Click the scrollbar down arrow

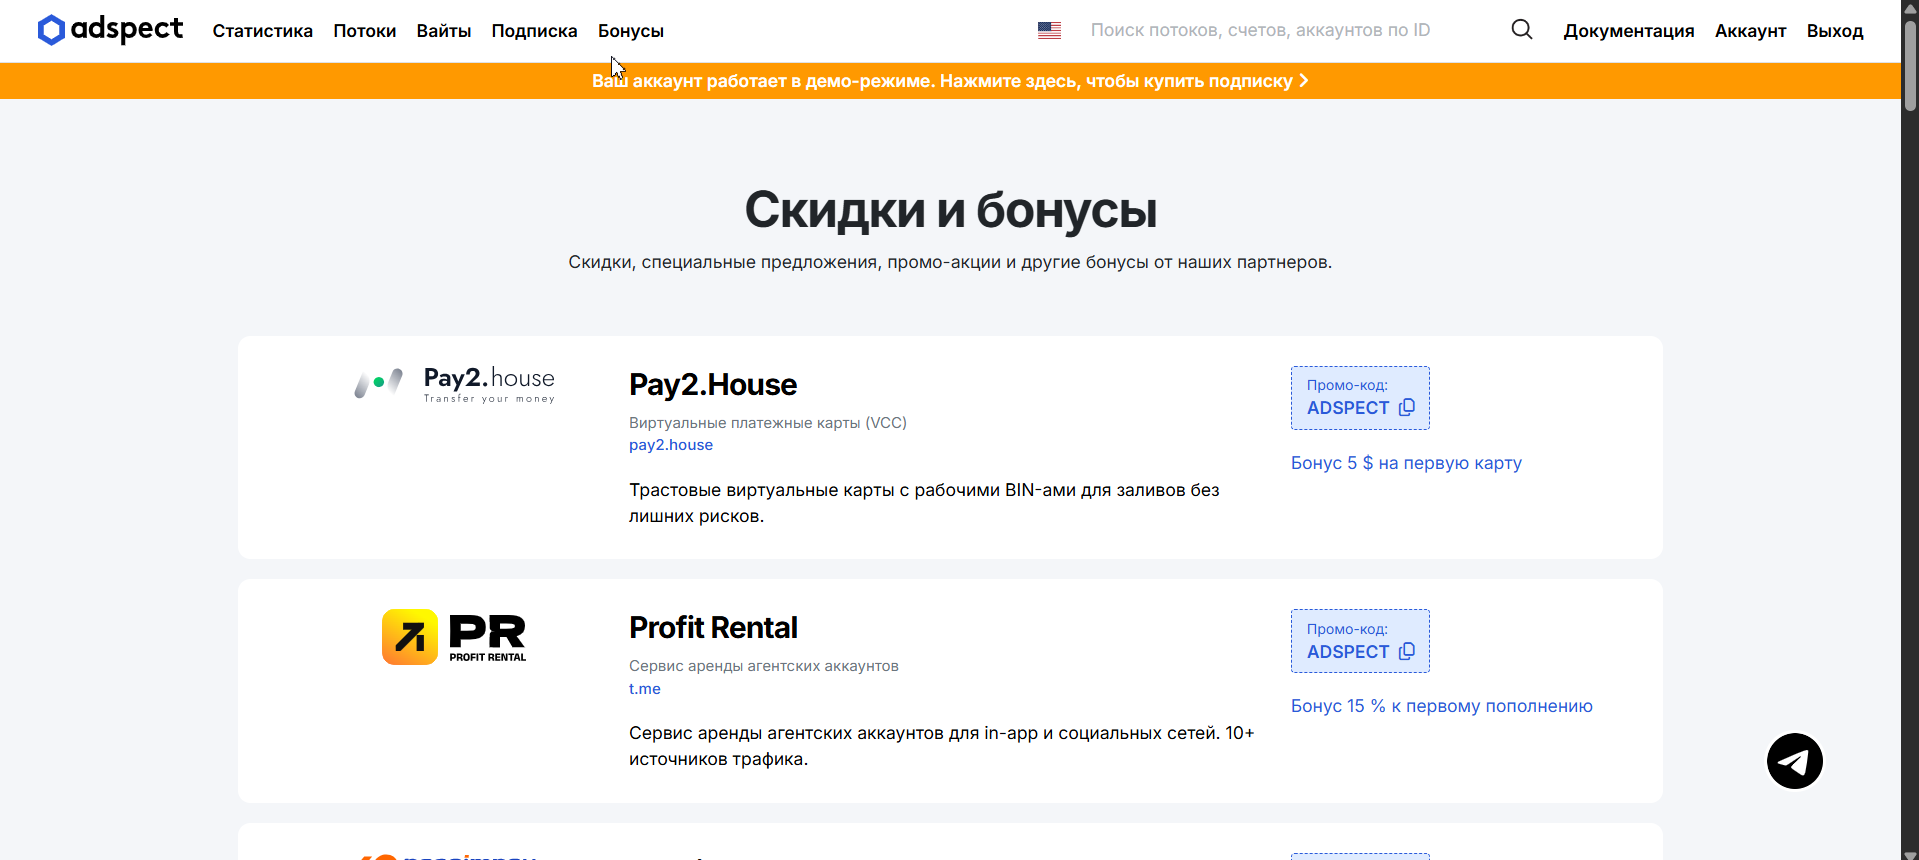pos(1910,853)
